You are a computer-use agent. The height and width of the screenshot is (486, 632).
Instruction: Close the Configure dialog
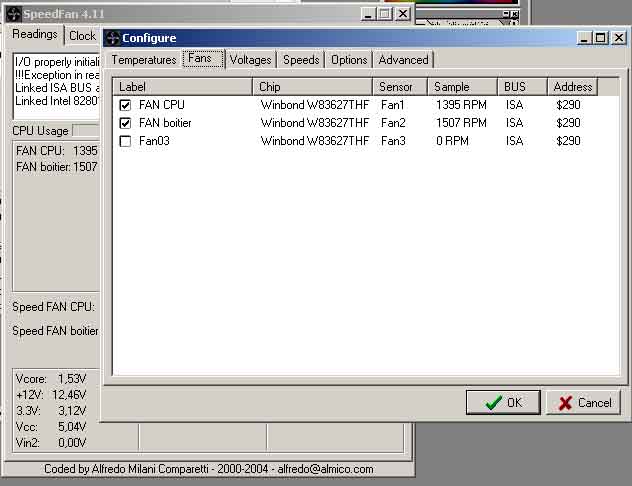(x=619, y=38)
